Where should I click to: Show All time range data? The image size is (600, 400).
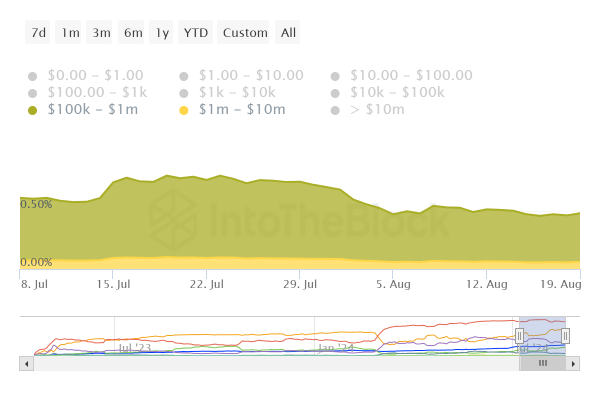click(x=288, y=33)
